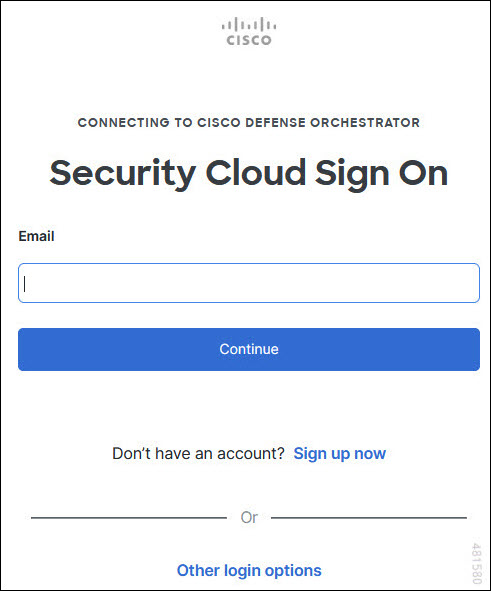Click the 481580 watermark number
Viewport: 491px width, 591px height.
coord(477,563)
